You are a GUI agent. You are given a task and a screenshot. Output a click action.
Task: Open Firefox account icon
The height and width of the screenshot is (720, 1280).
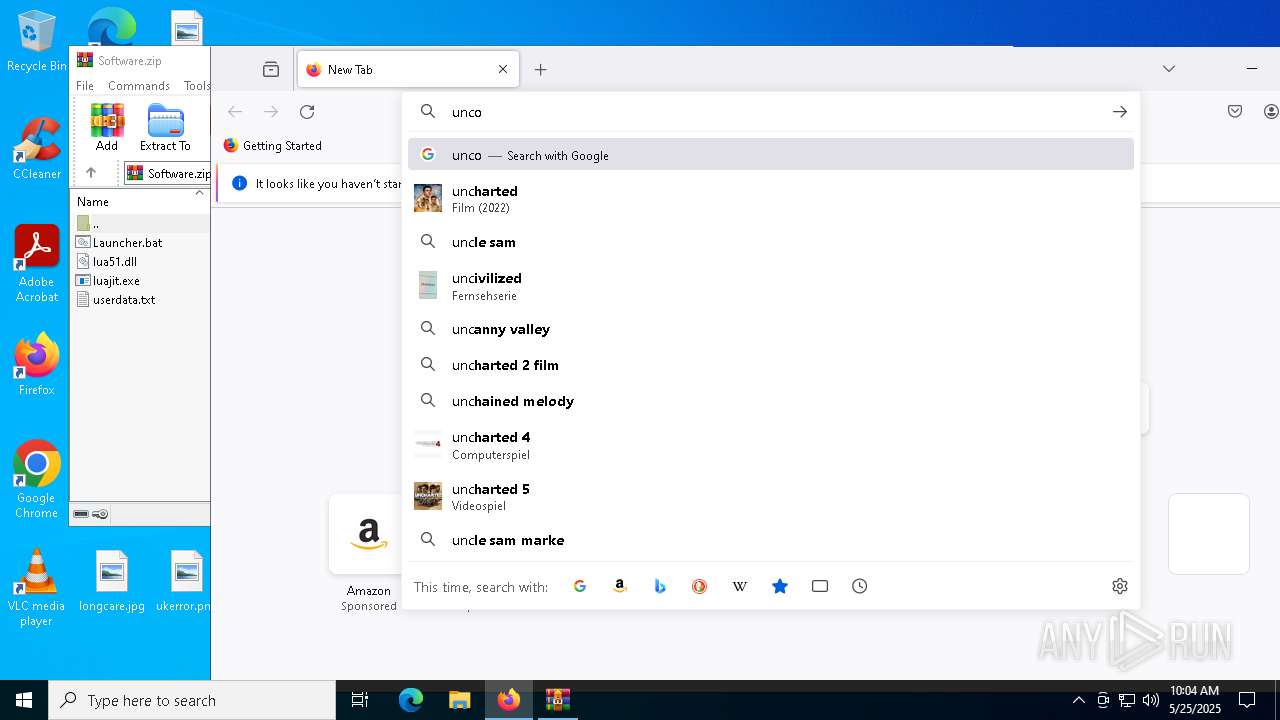coord(1271,112)
